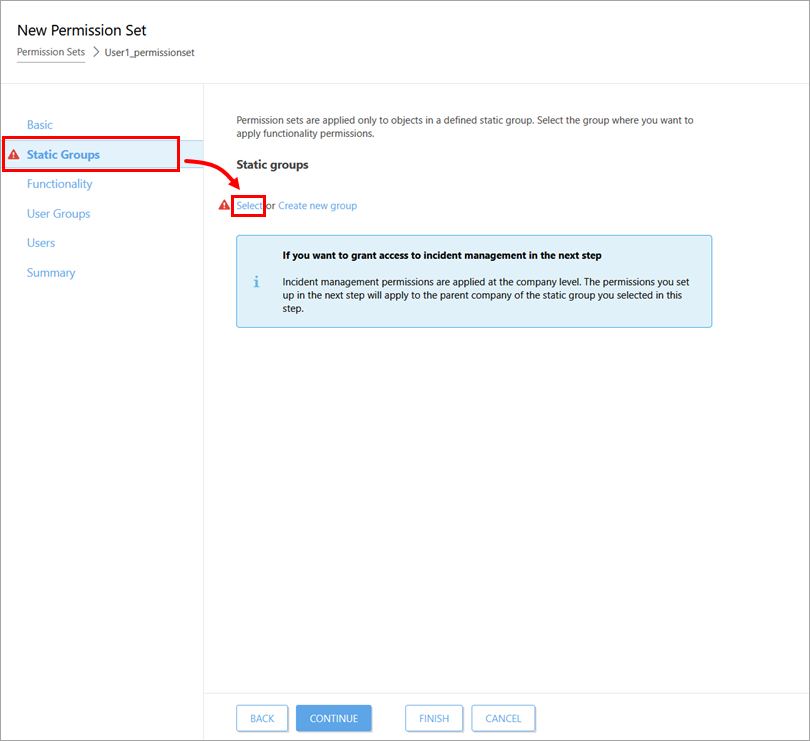The image size is (810, 741).
Task: Open the Basic section
Action: [x=40, y=125]
